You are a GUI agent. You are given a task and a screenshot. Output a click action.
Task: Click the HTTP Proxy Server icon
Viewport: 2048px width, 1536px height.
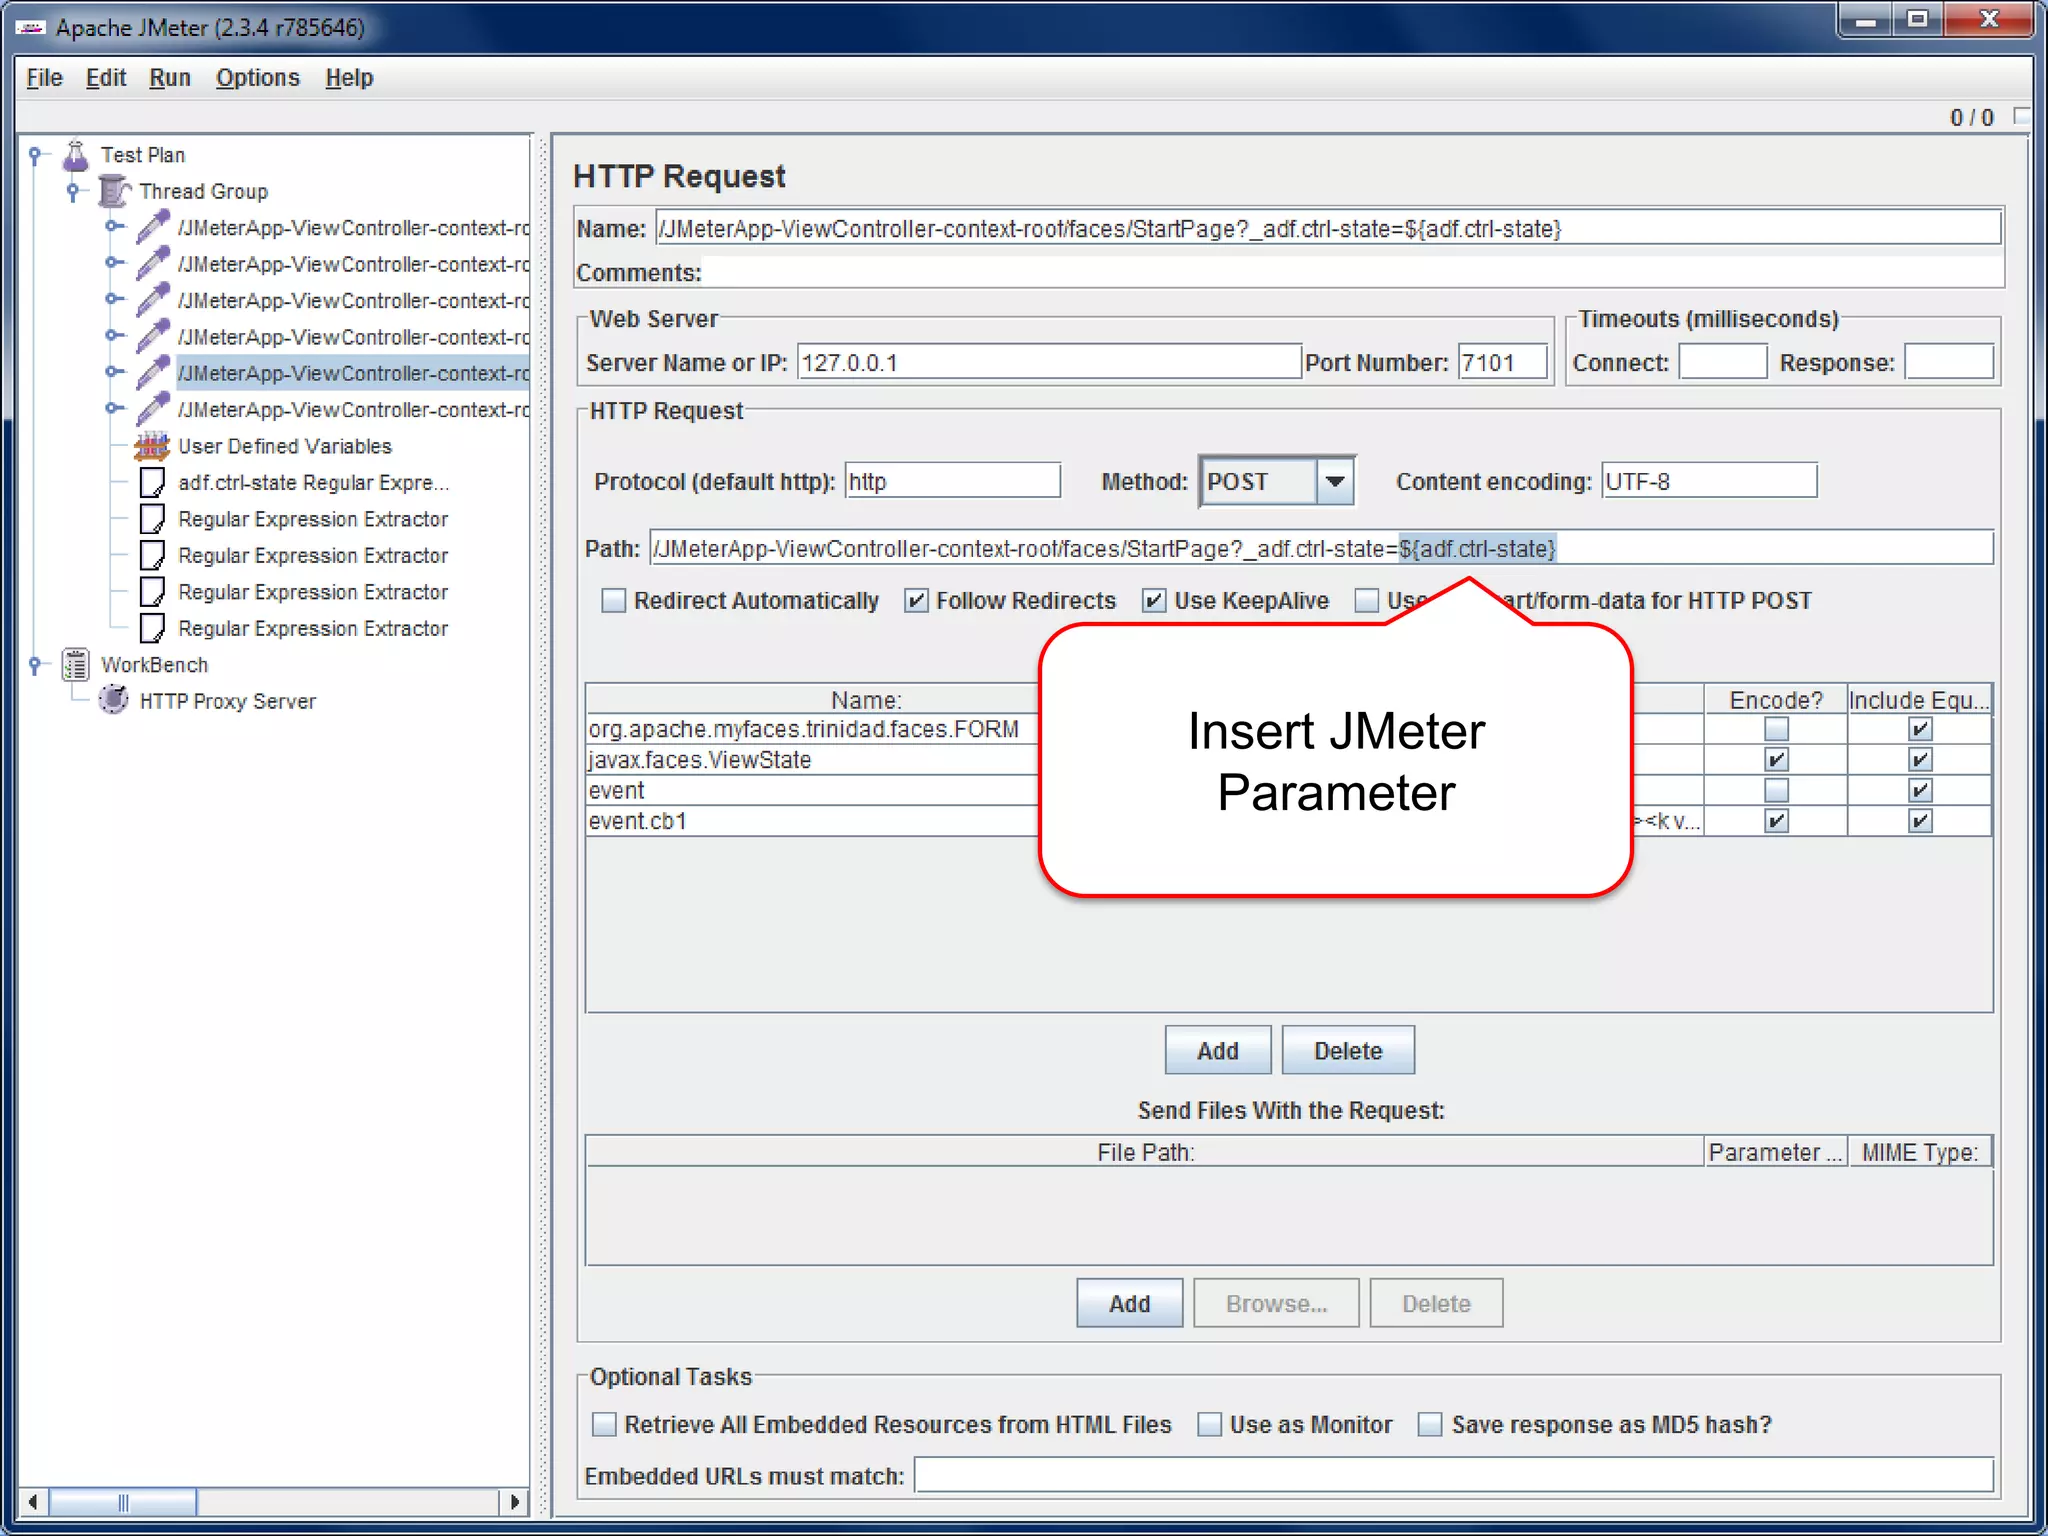[x=114, y=700]
